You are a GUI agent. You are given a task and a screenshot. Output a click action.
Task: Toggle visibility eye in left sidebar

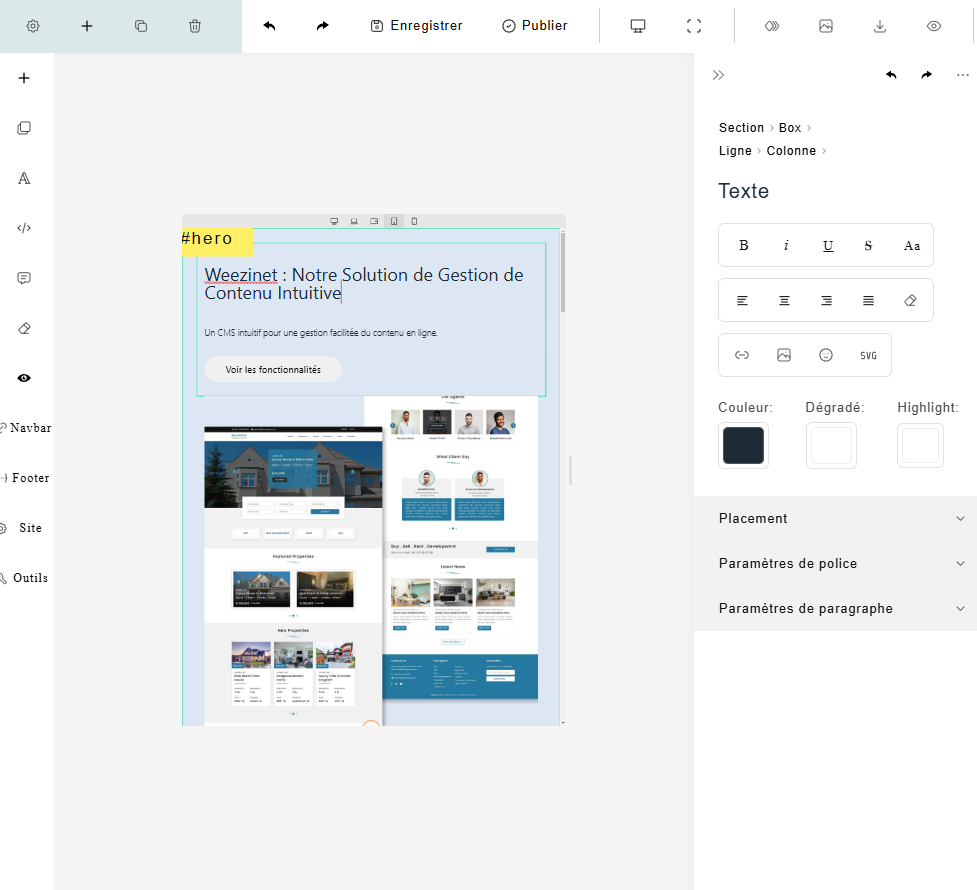24,378
